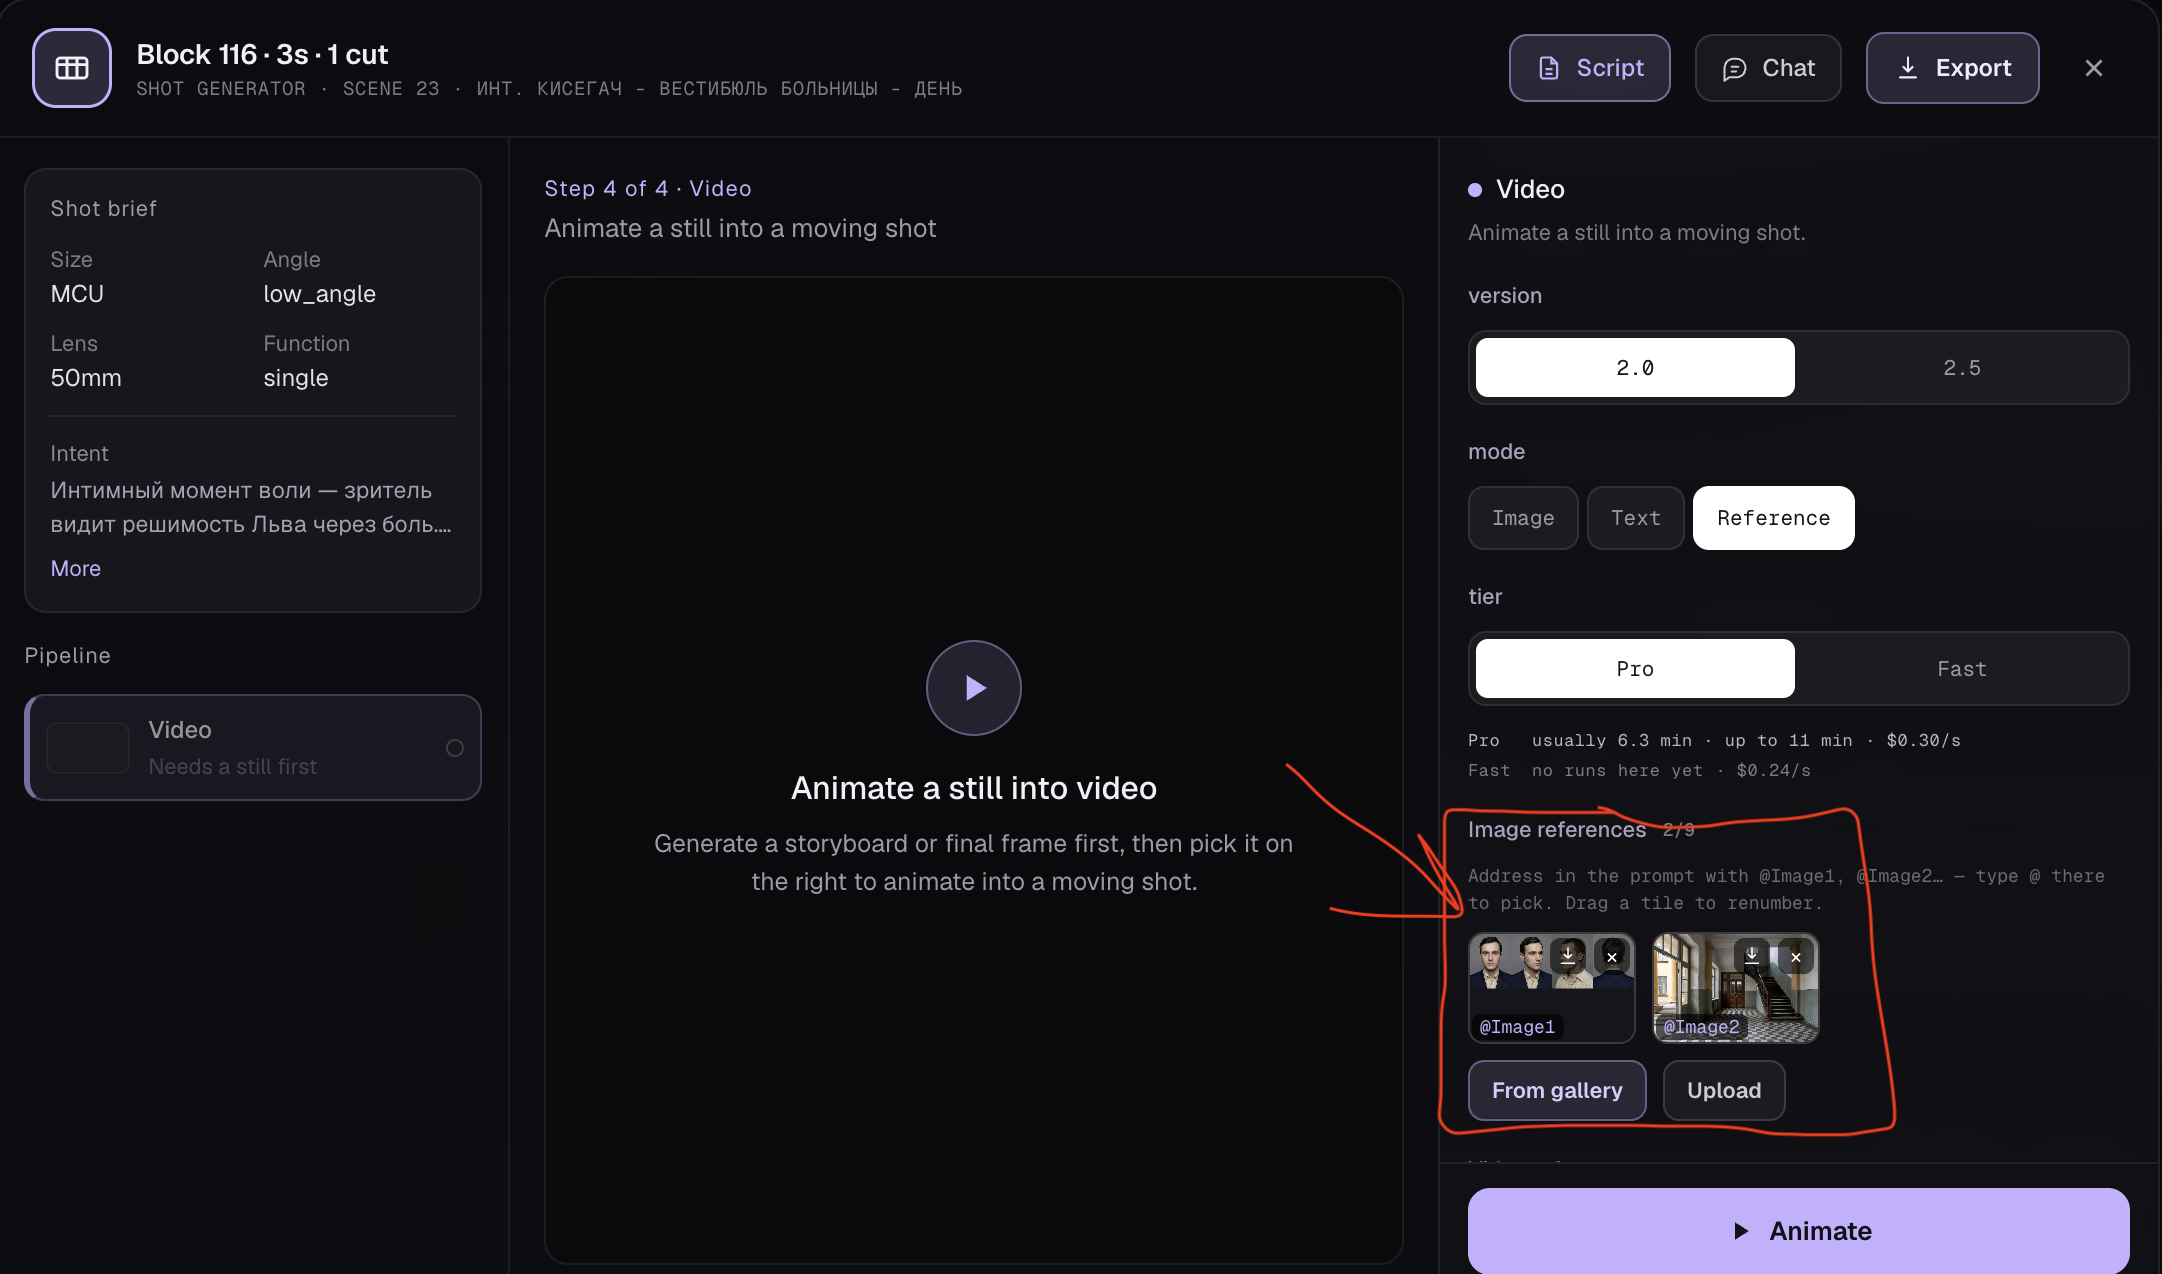The image size is (2162, 1274).
Task: Remove the @Image1 reference tile
Action: [1612, 957]
